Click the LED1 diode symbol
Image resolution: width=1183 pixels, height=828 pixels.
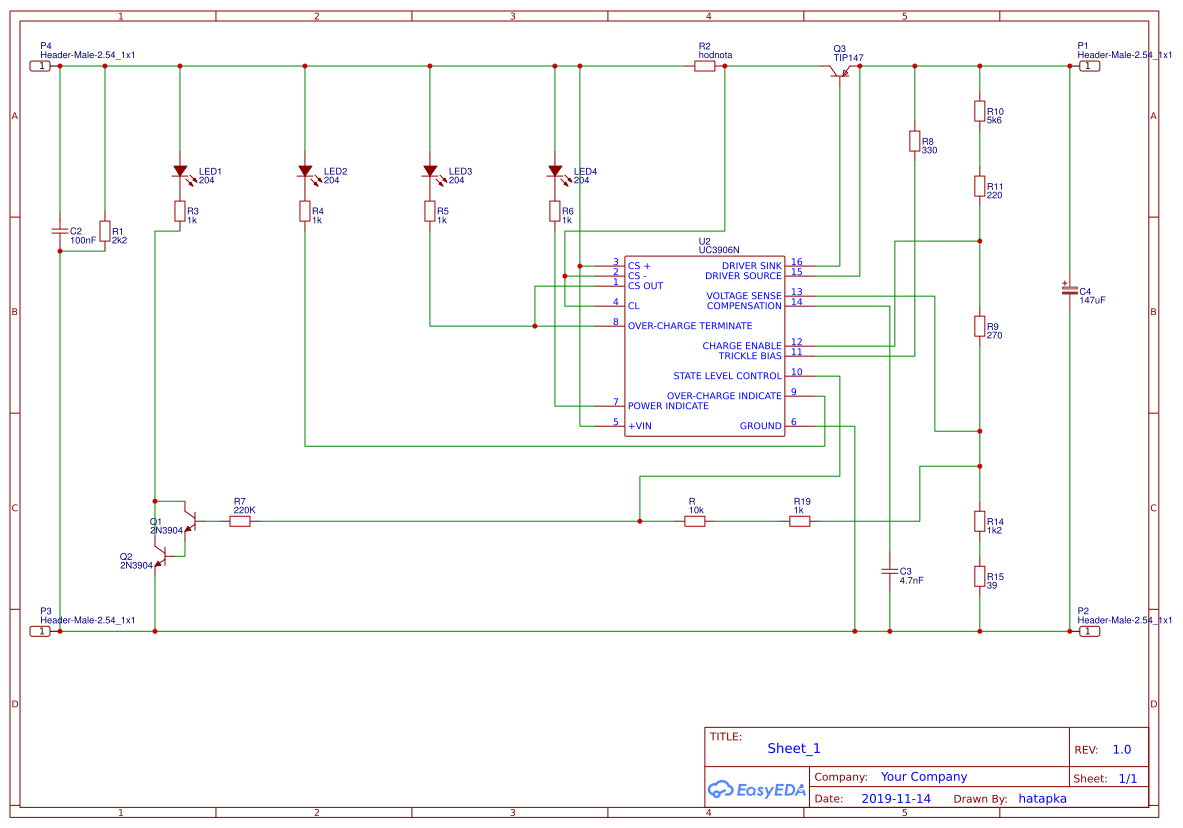coord(181,173)
